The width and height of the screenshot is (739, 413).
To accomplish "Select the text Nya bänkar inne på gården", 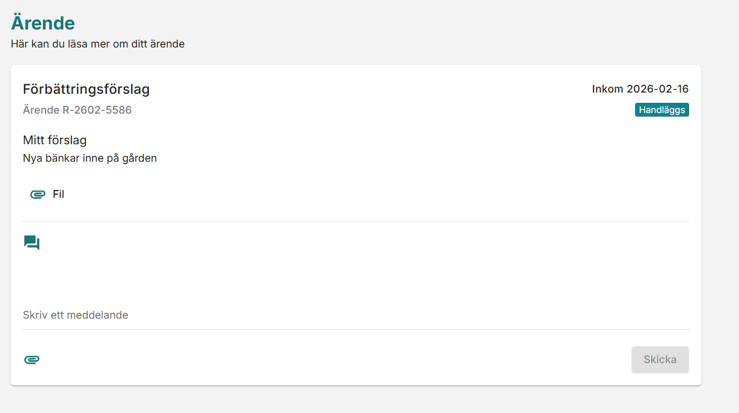I will click(90, 158).
